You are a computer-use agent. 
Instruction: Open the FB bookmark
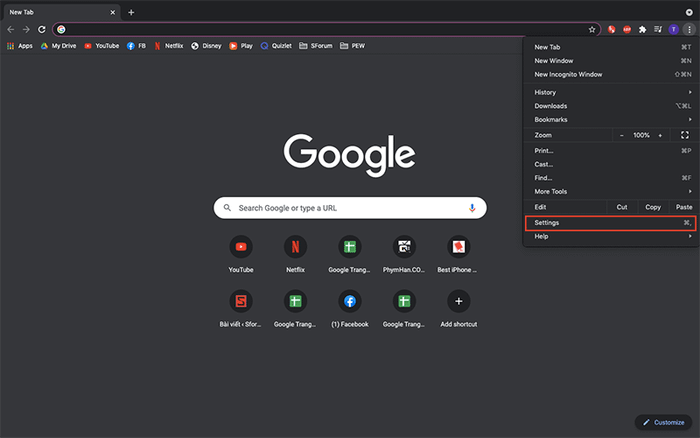pos(136,46)
